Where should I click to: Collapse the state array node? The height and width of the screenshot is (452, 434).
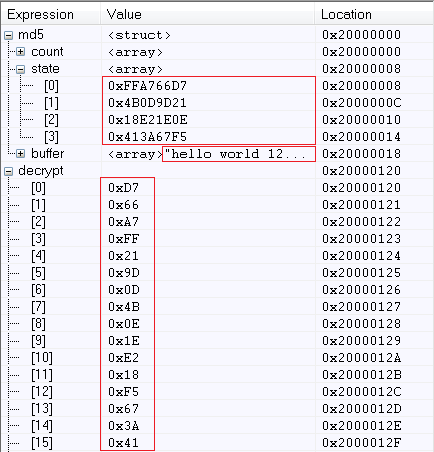[x=21, y=69]
